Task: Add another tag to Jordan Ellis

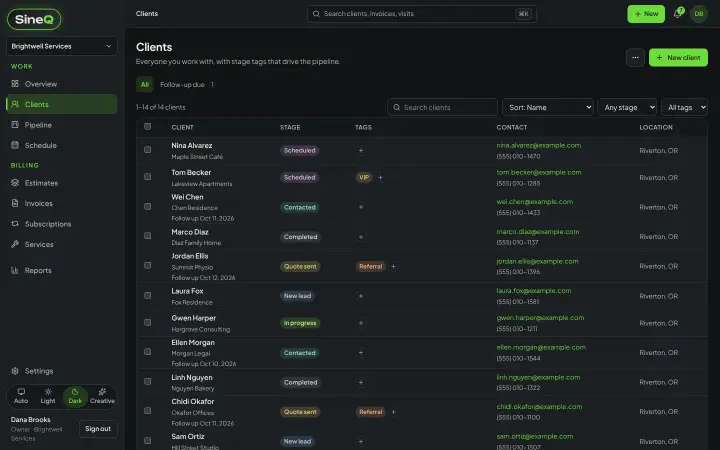Action: 394,266
